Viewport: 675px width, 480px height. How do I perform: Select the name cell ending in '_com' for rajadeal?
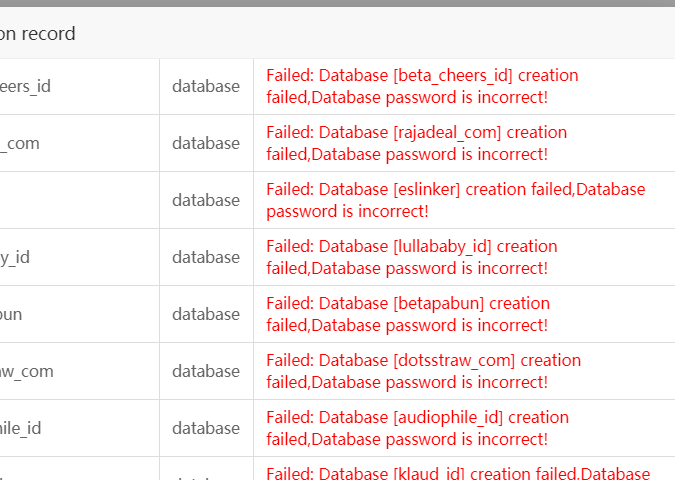click(20, 143)
